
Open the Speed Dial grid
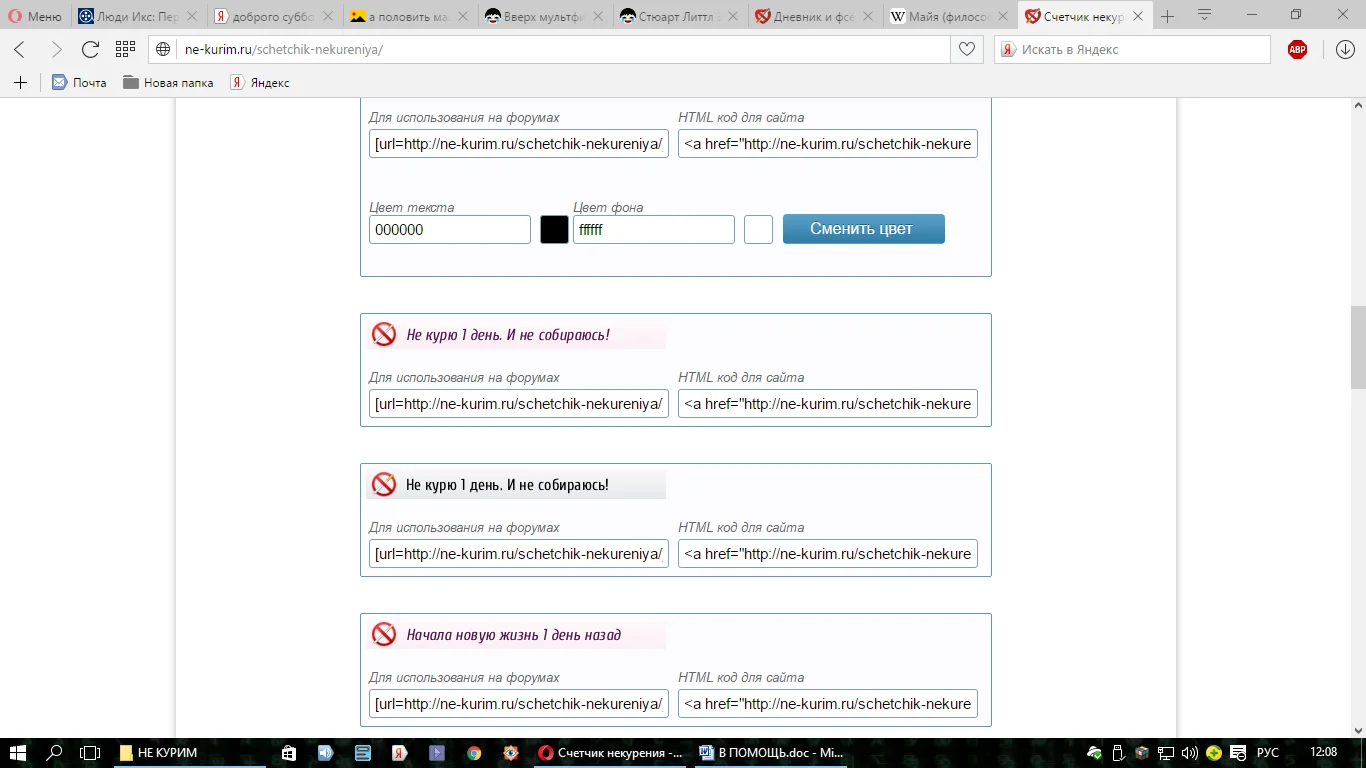125,50
